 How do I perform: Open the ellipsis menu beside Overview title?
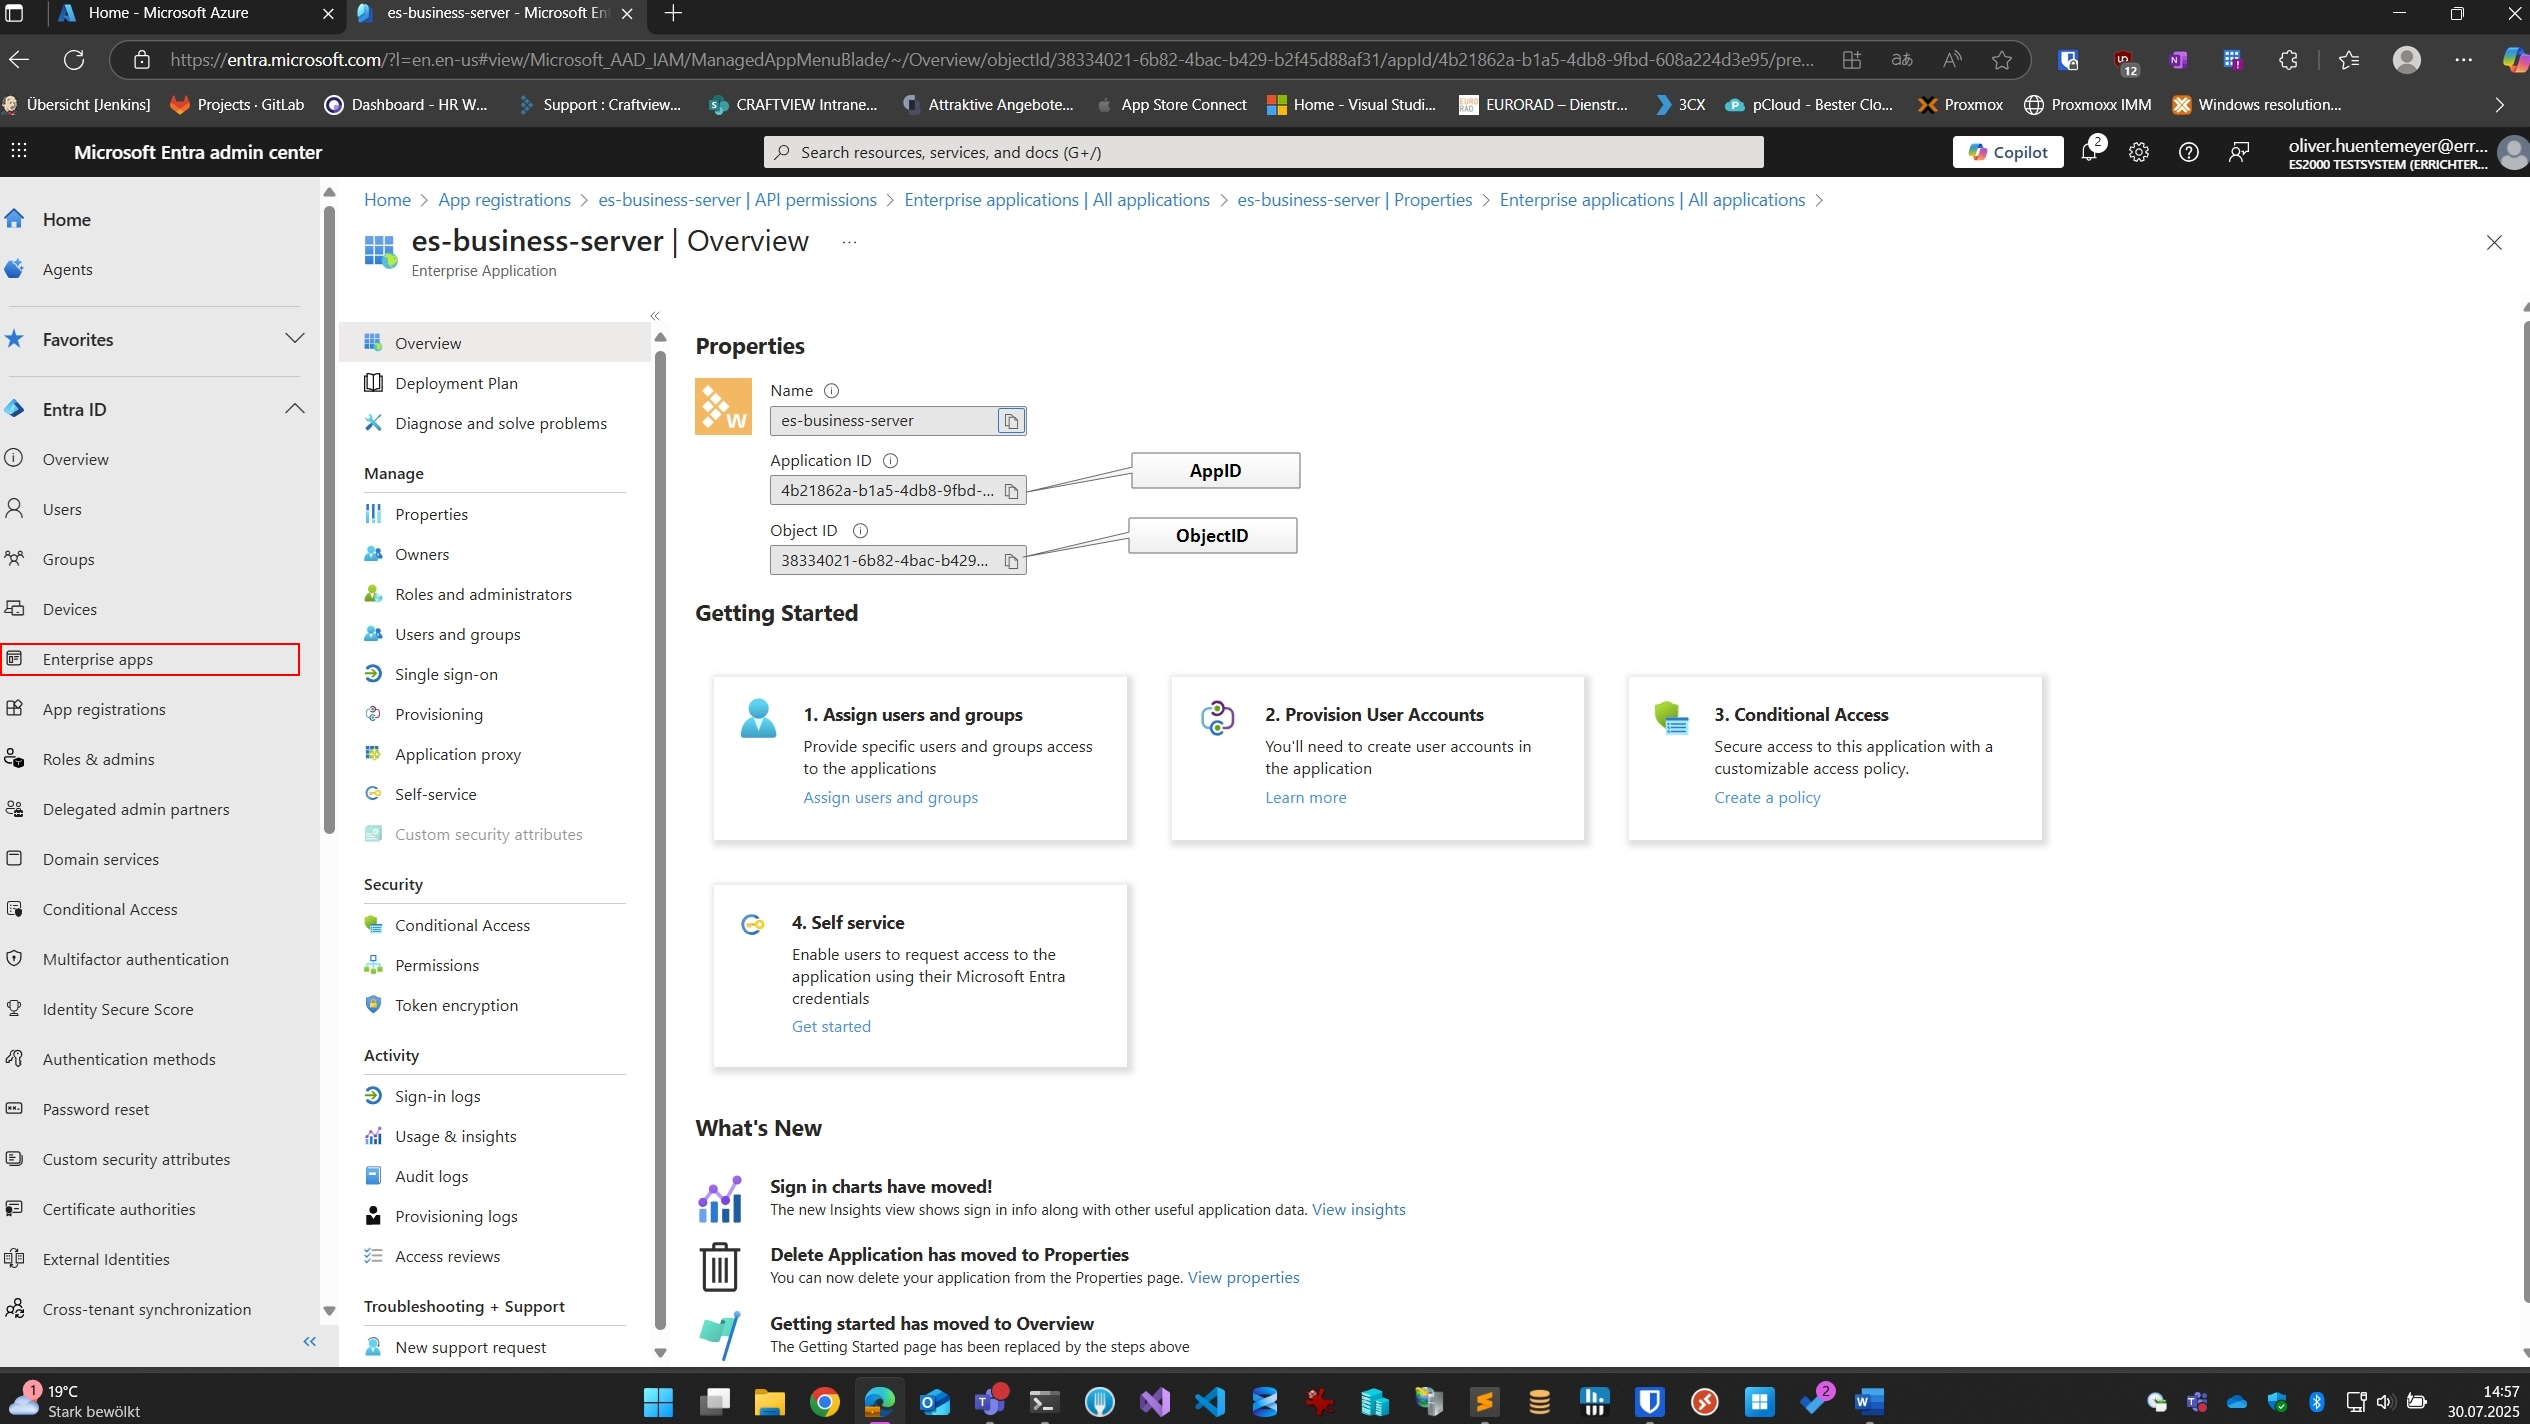tap(849, 242)
